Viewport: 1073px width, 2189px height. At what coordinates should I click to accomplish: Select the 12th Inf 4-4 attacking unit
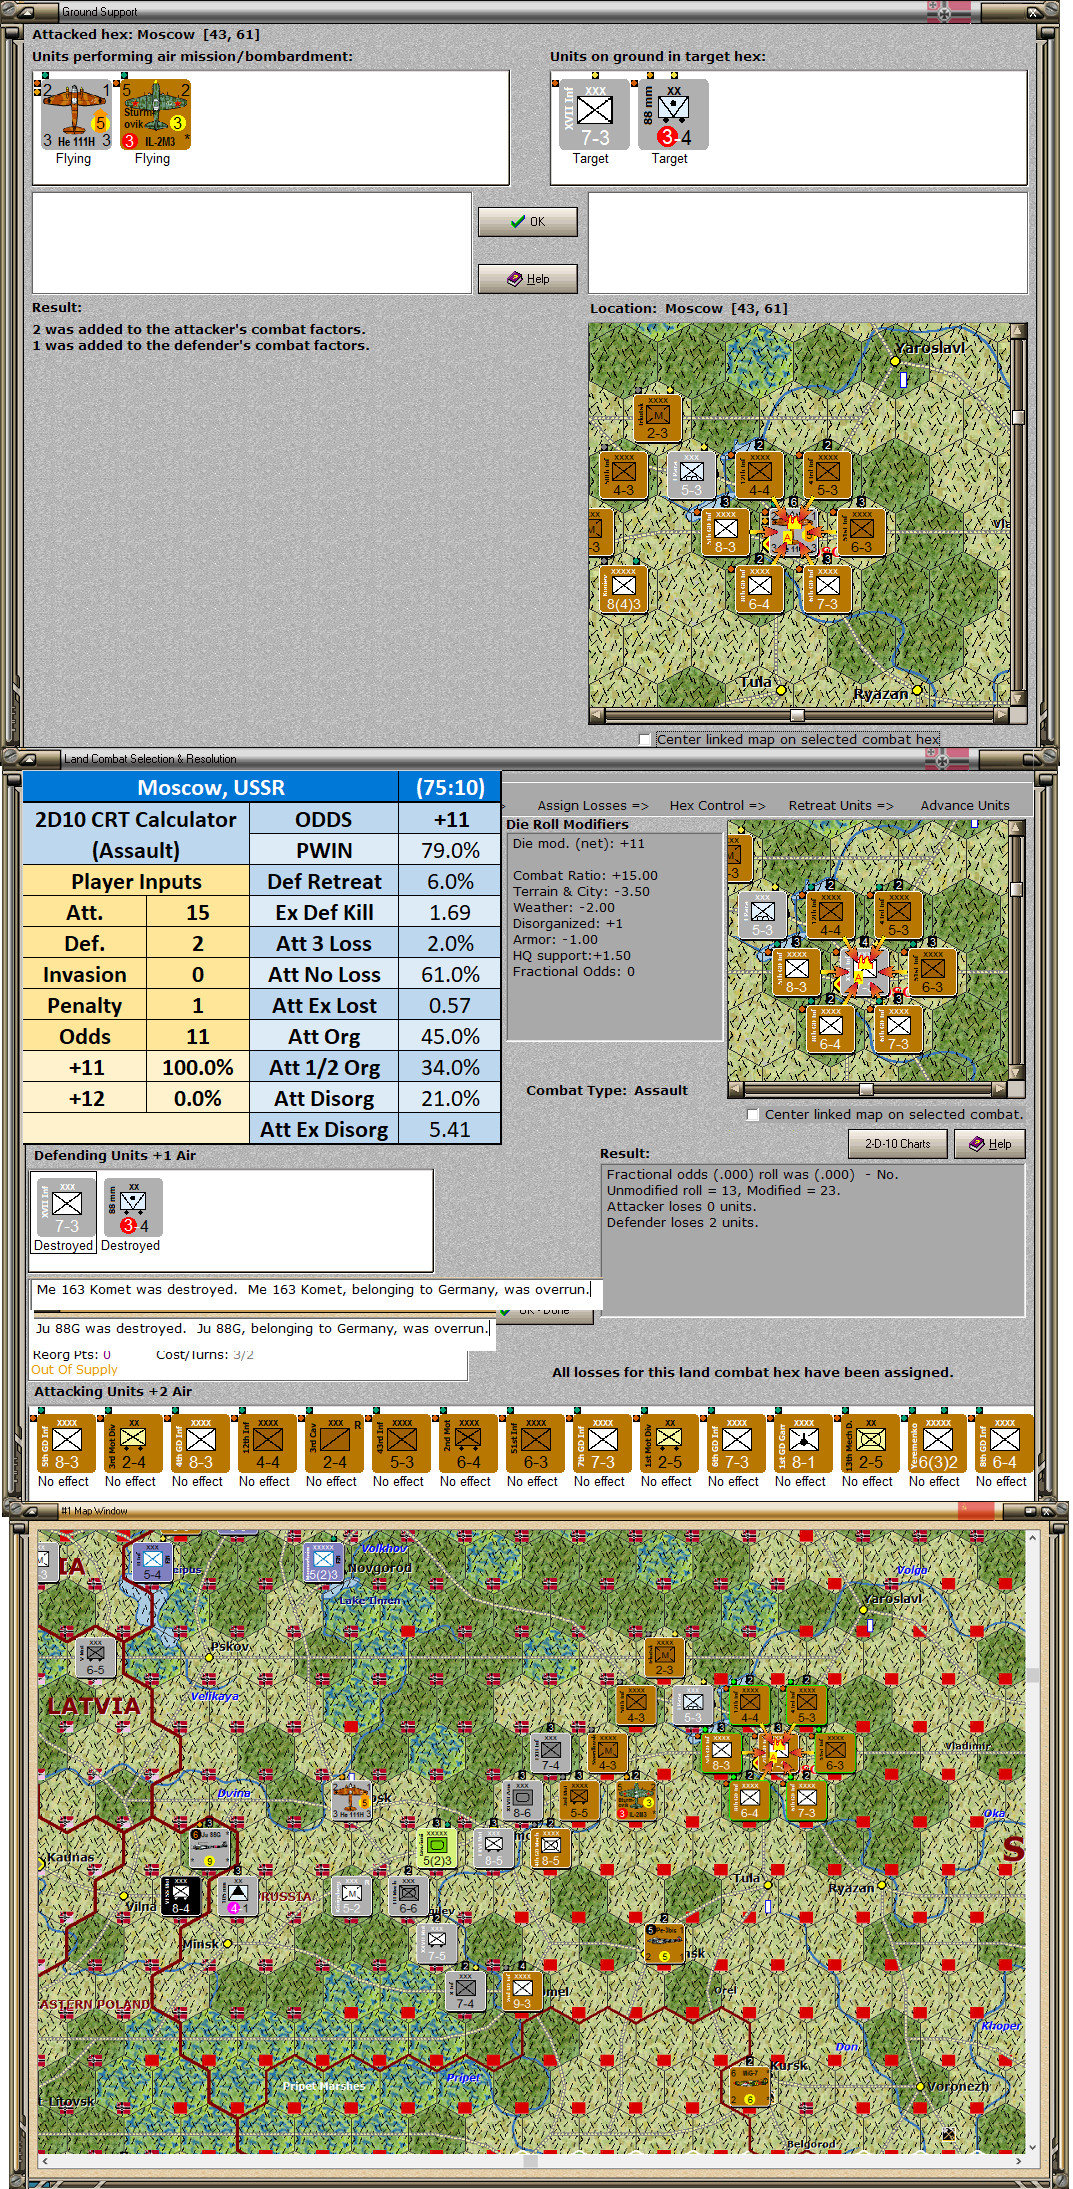[x=266, y=1443]
